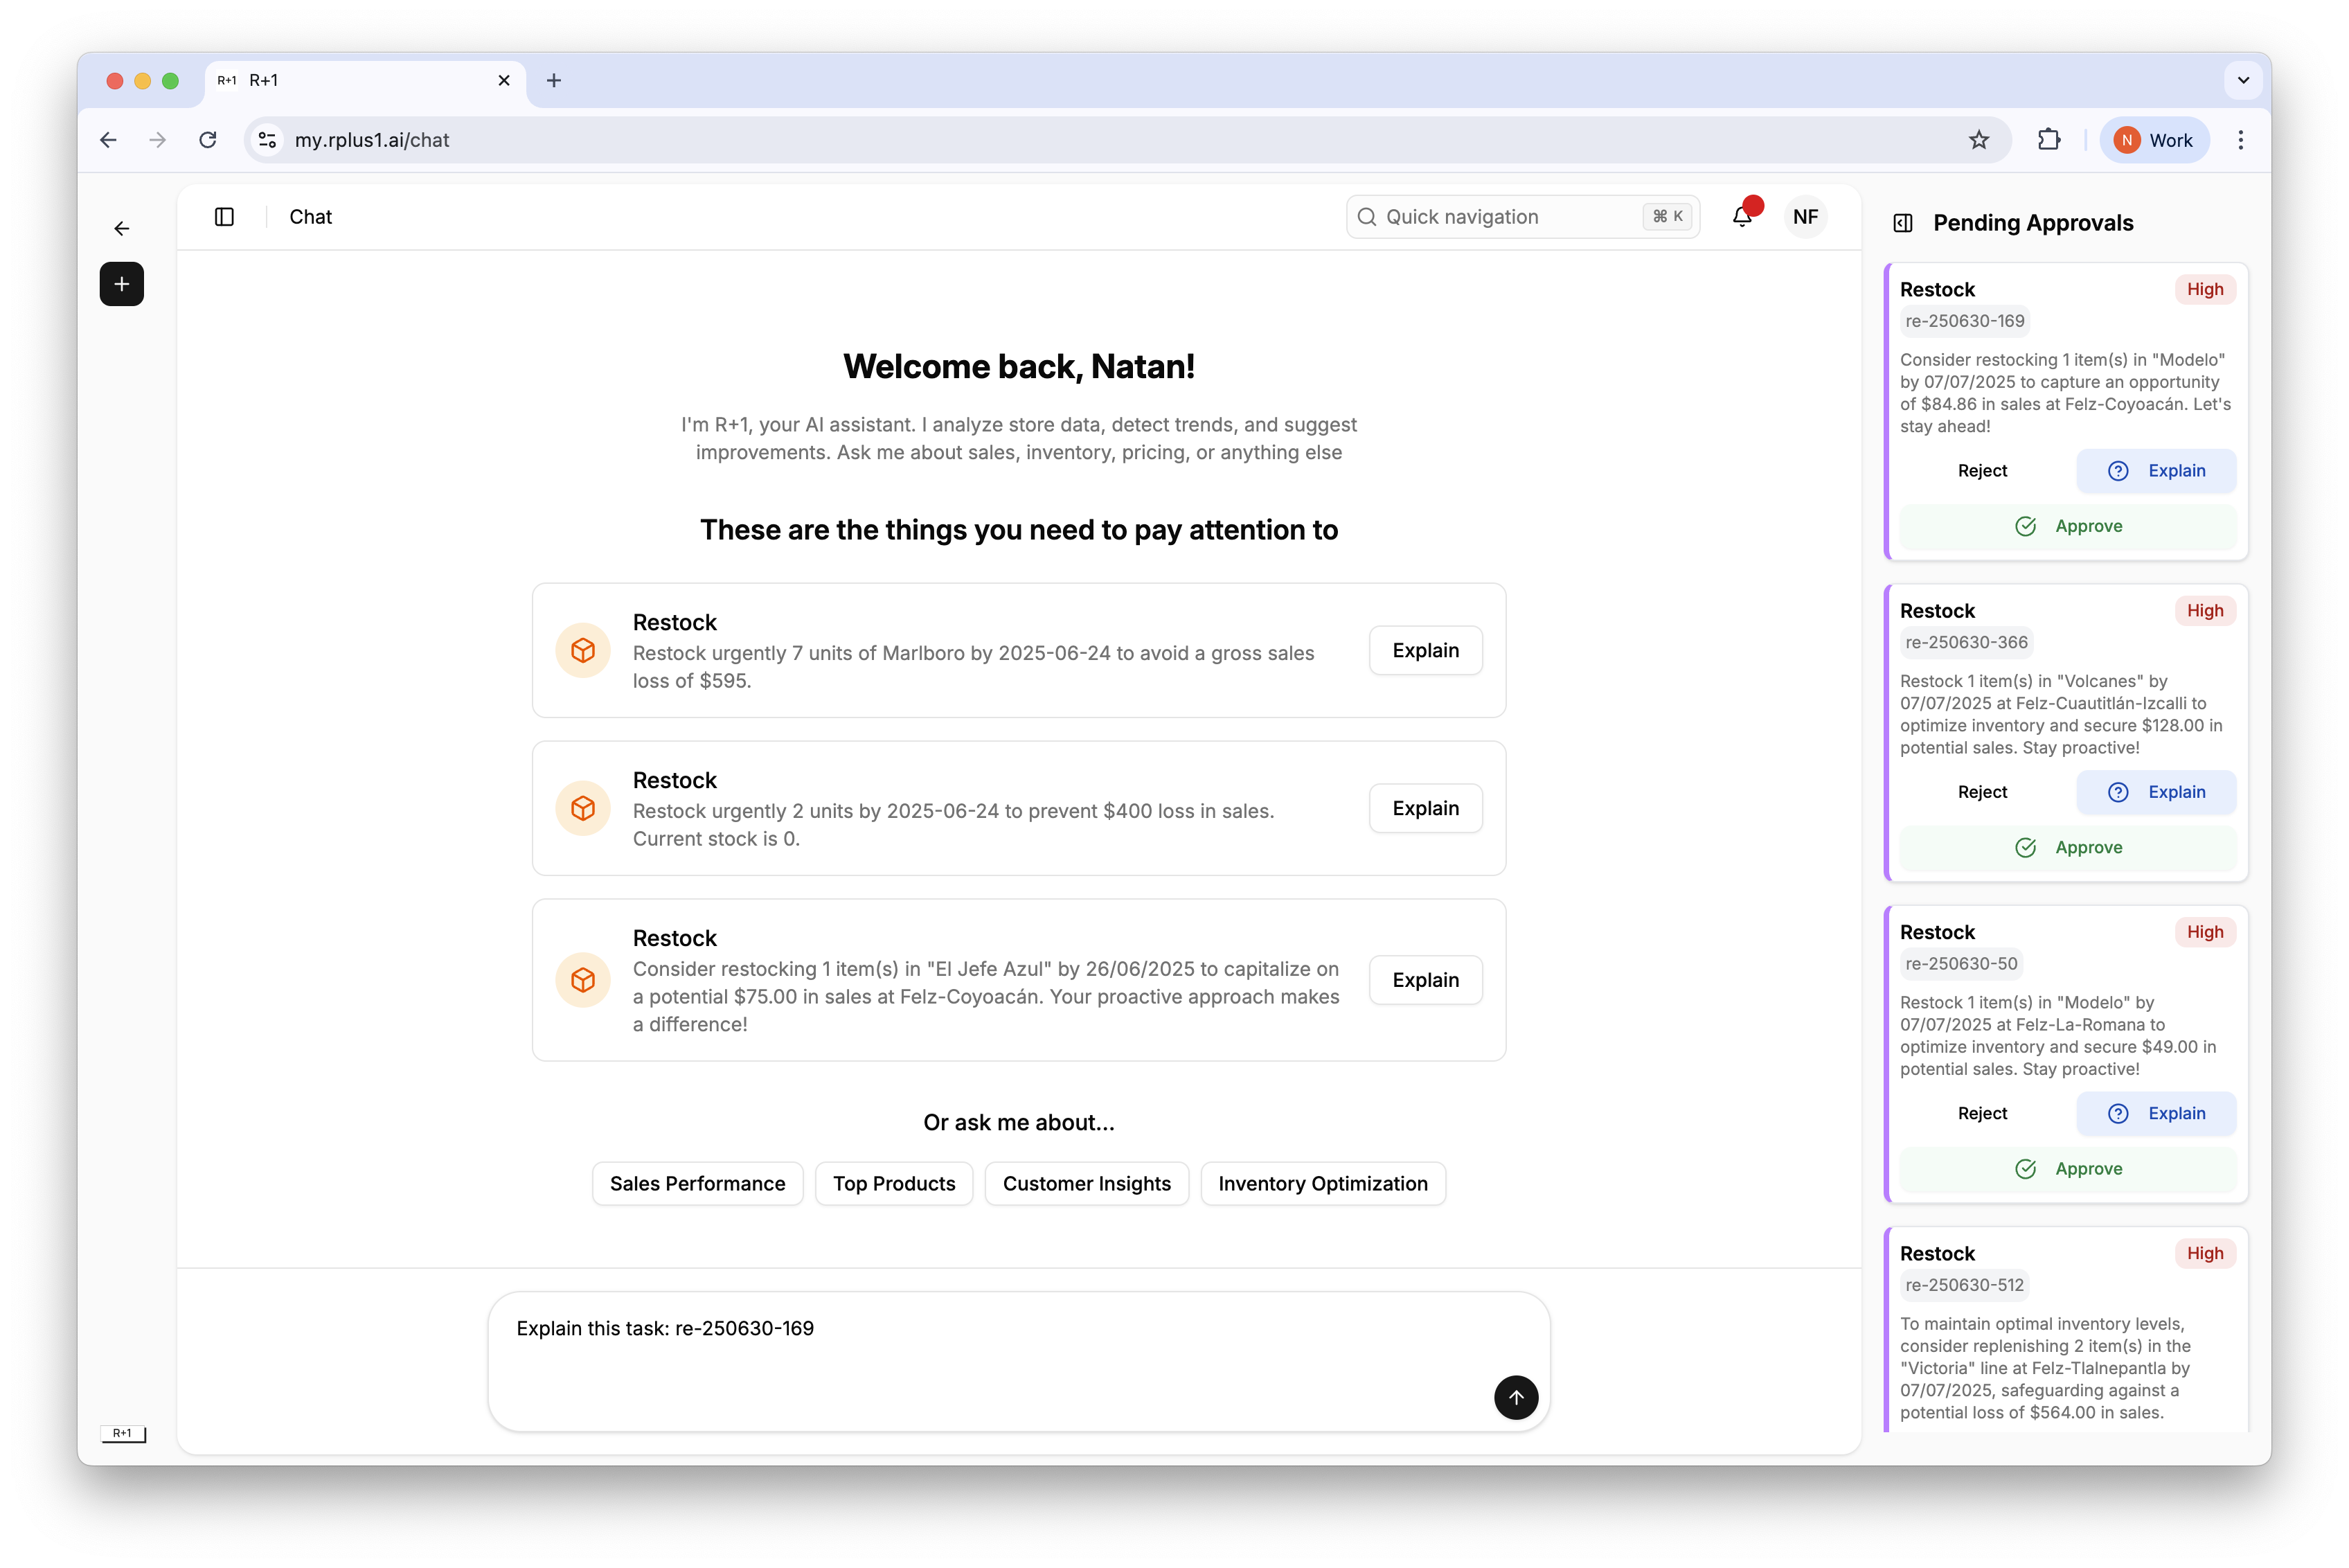The height and width of the screenshot is (1568, 2349).
Task: Open the NF user avatar menu
Action: [1805, 217]
